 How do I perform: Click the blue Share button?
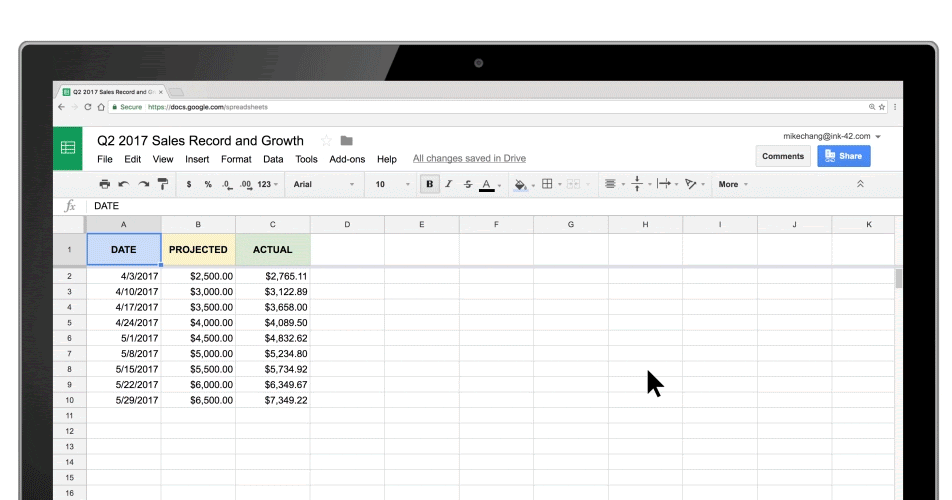[843, 156]
